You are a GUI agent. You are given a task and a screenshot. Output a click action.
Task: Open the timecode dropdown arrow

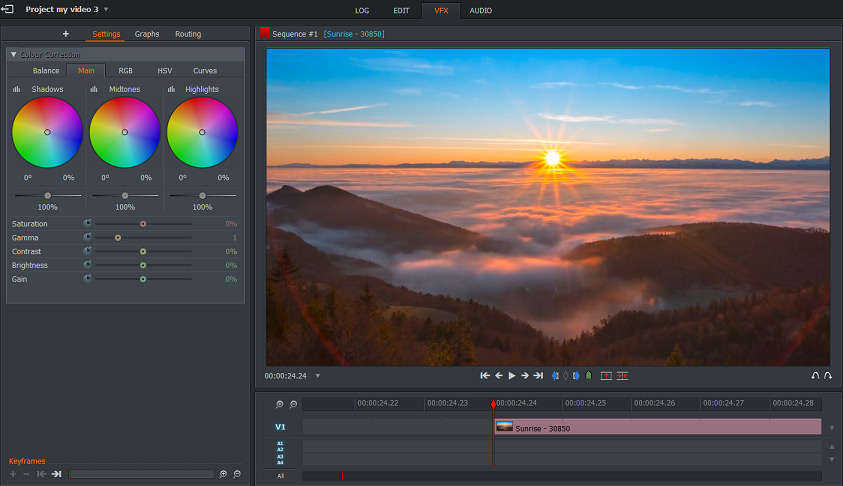(318, 376)
